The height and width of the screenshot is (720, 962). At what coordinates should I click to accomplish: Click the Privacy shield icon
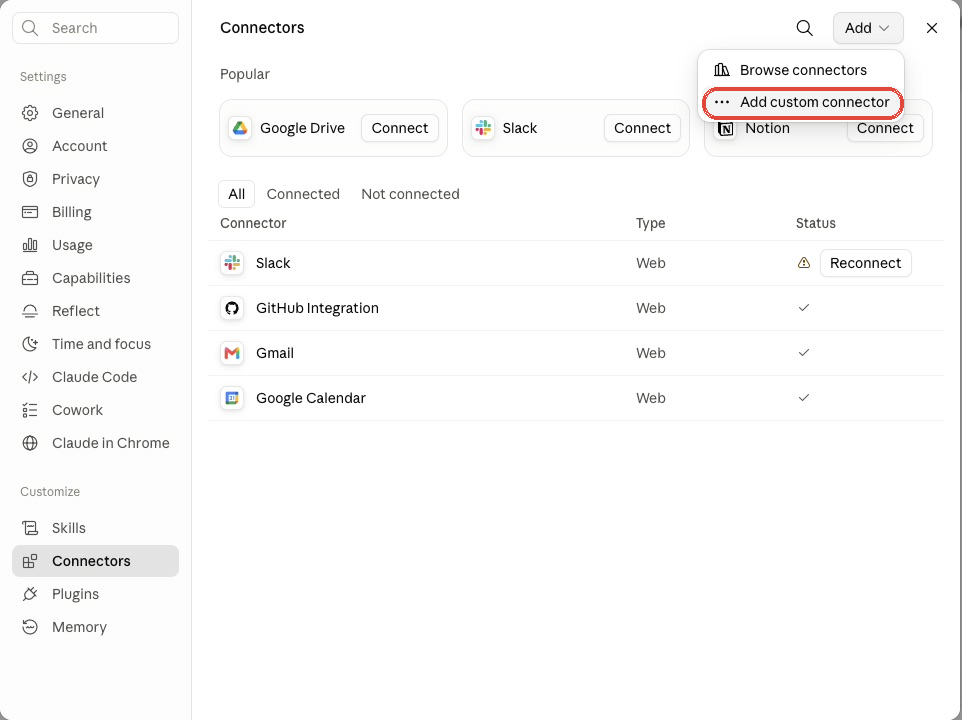pos(29,179)
